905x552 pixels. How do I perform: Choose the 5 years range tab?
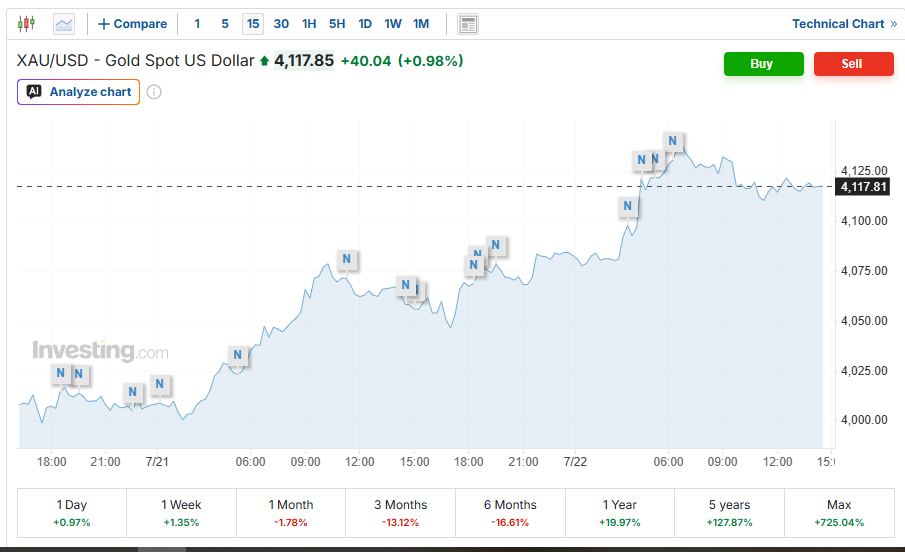click(x=730, y=513)
